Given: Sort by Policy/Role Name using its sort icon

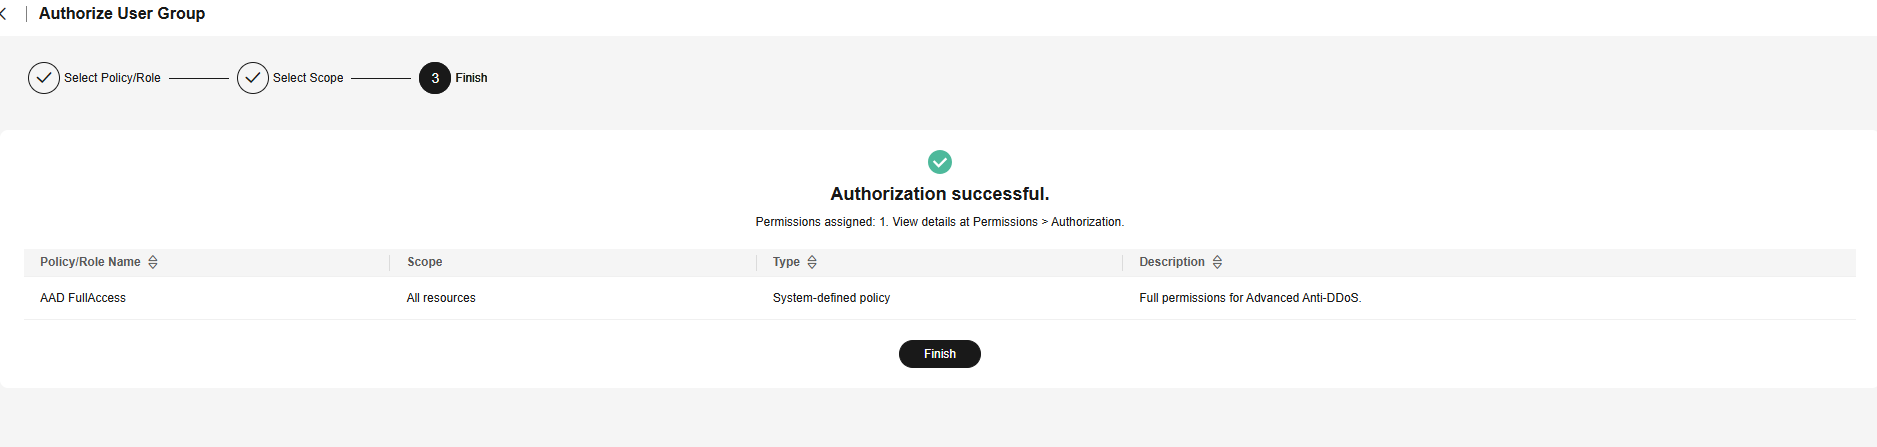Looking at the screenshot, I should tap(153, 262).
